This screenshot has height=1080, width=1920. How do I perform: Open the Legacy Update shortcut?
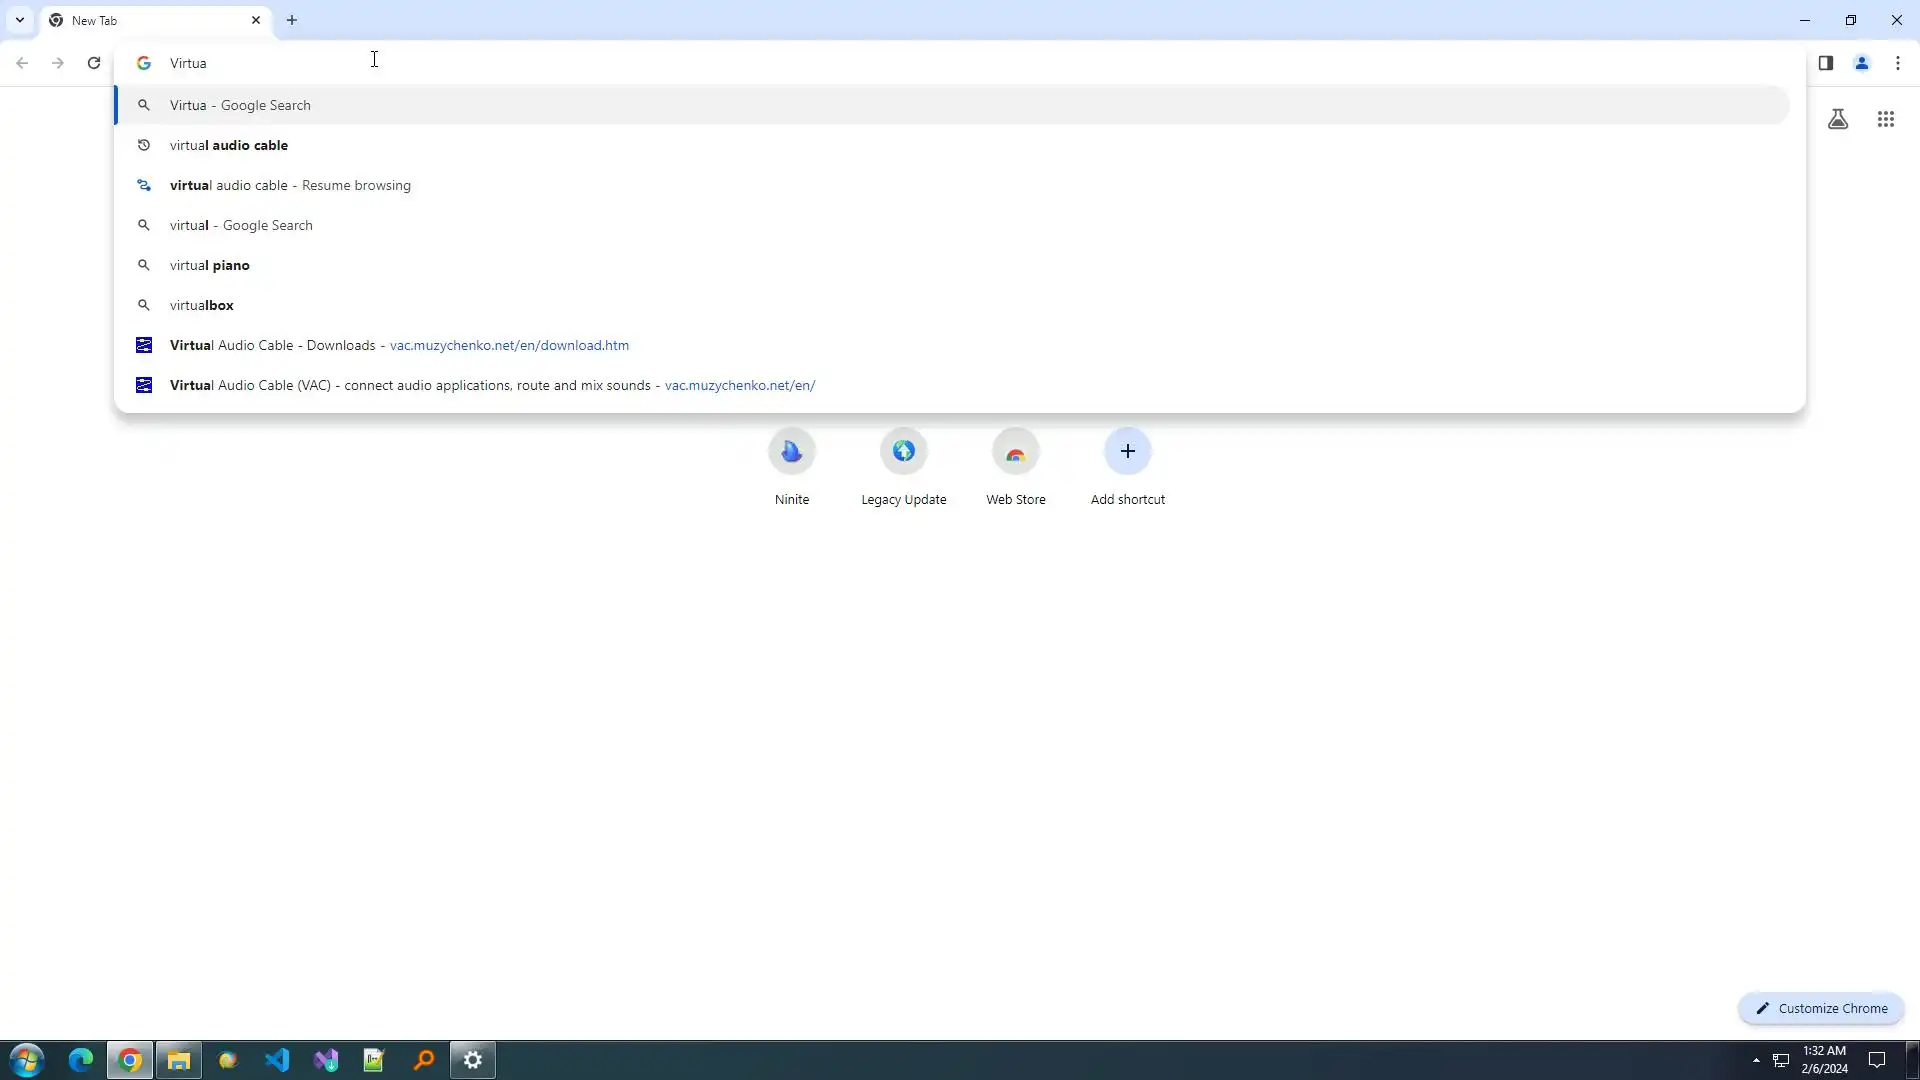click(x=903, y=452)
